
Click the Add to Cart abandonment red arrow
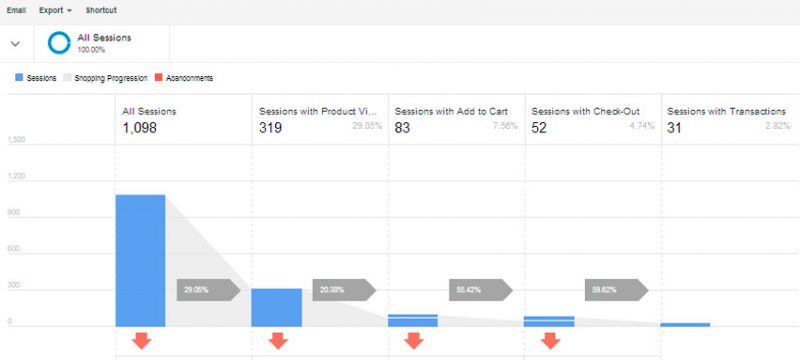click(x=414, y=341)
